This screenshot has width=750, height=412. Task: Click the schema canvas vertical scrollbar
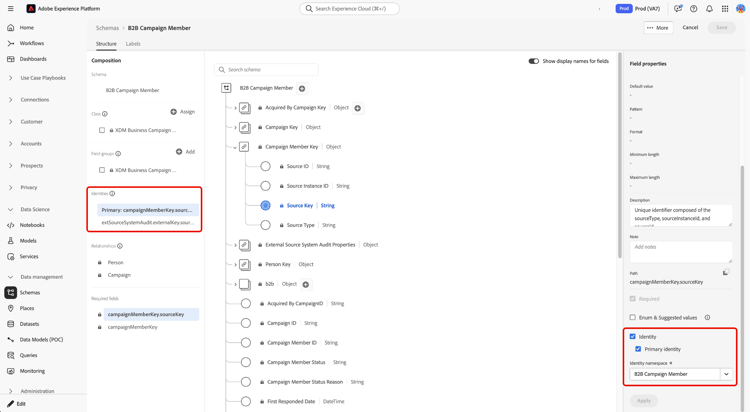point(620,156)
